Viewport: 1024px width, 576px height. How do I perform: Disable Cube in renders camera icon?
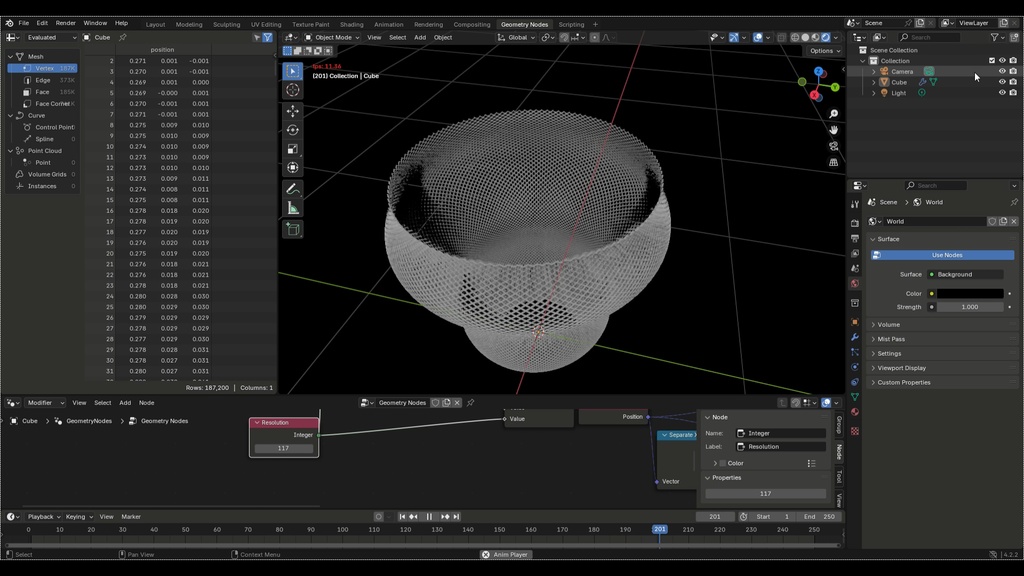point(1013,82)
